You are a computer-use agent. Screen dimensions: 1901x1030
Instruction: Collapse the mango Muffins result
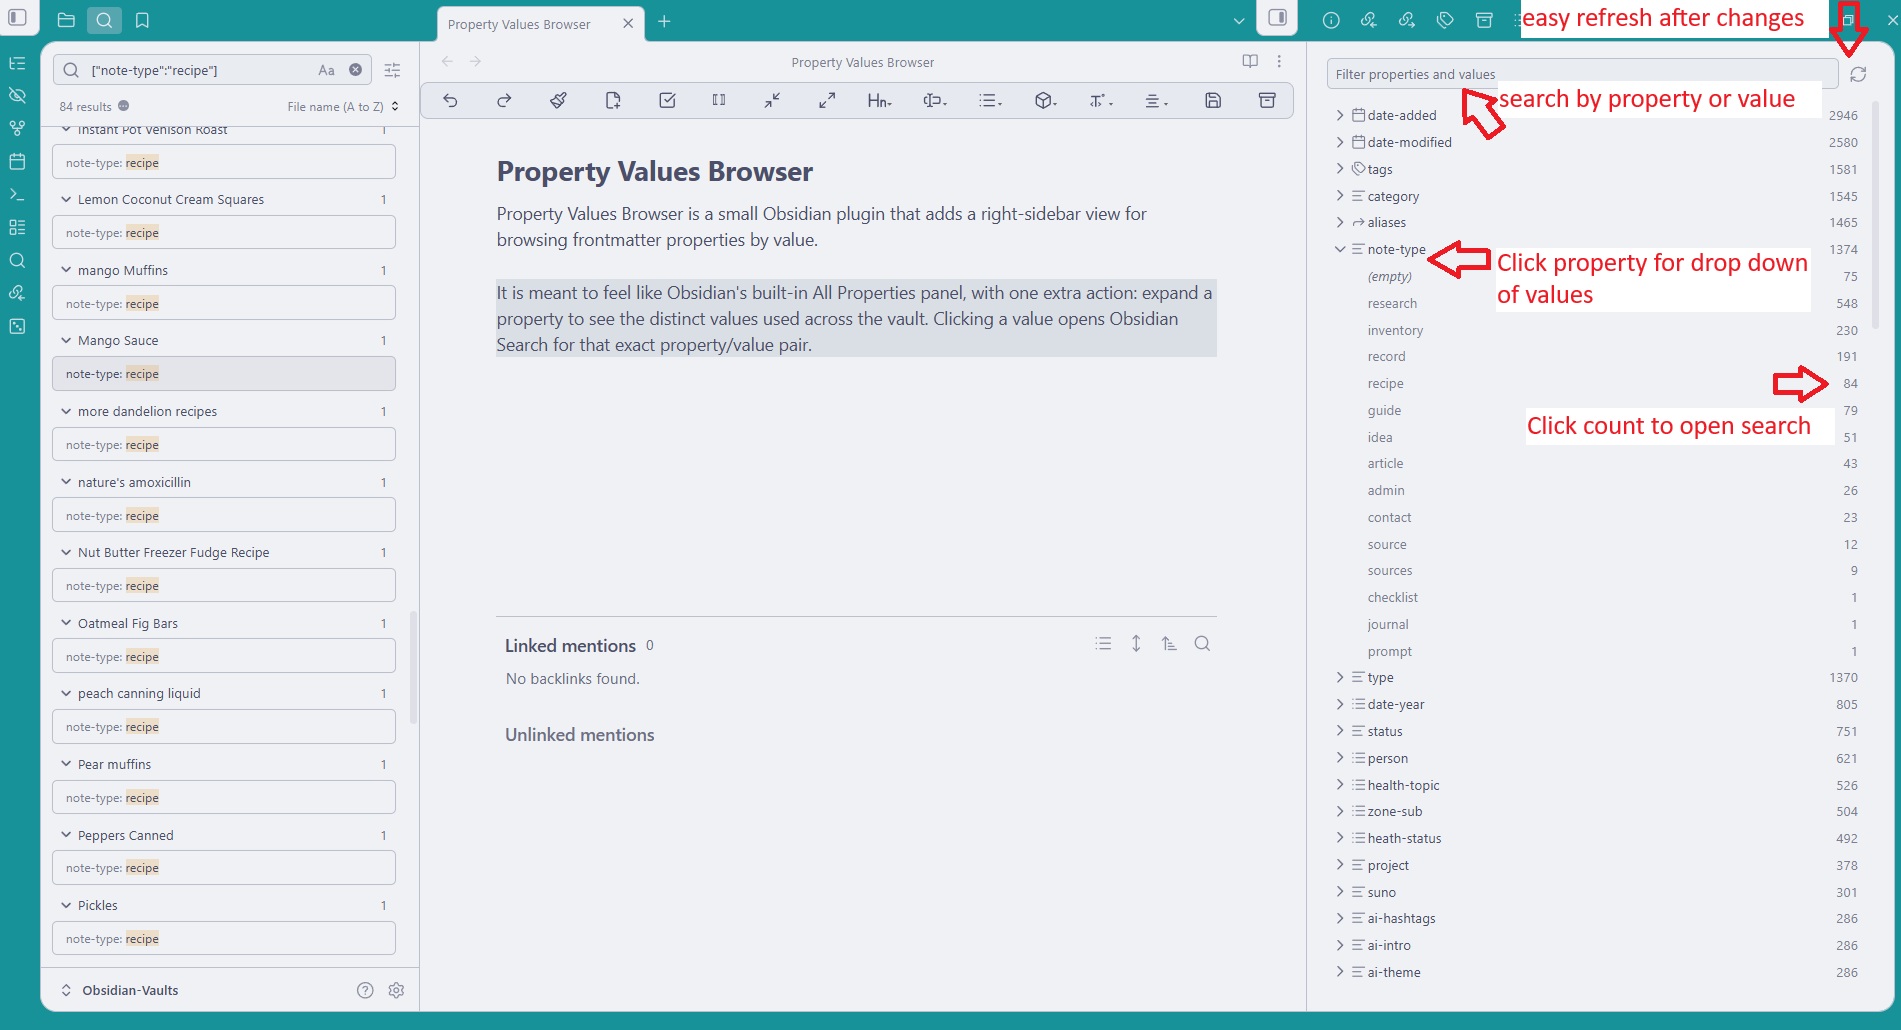(x=66, y=270)
